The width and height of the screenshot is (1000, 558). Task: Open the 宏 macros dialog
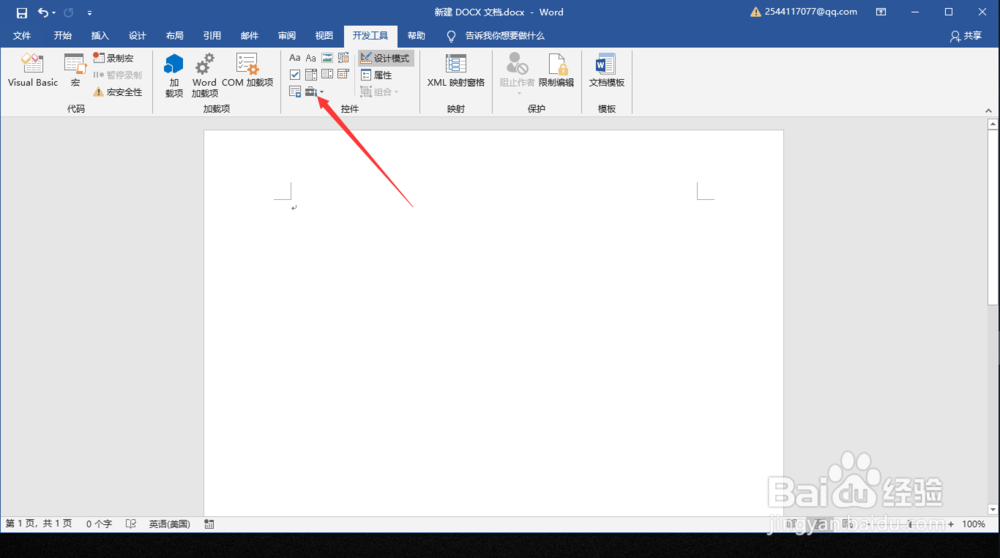75,70
